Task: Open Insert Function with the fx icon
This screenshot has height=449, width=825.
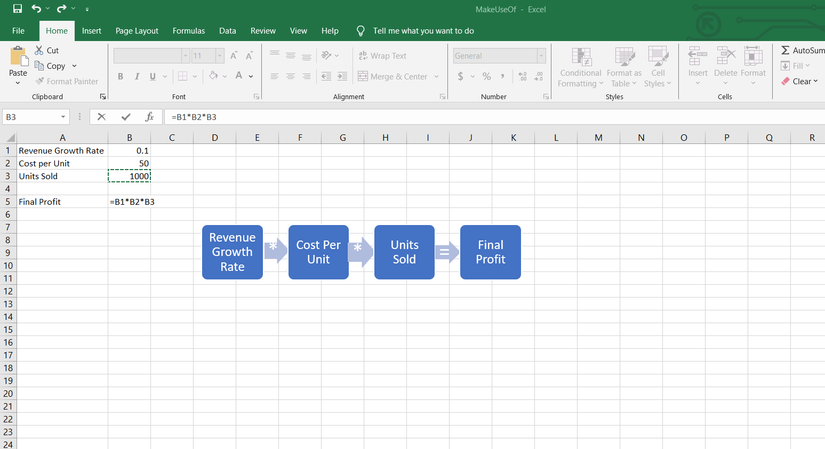Action: (x=149, y=117)
